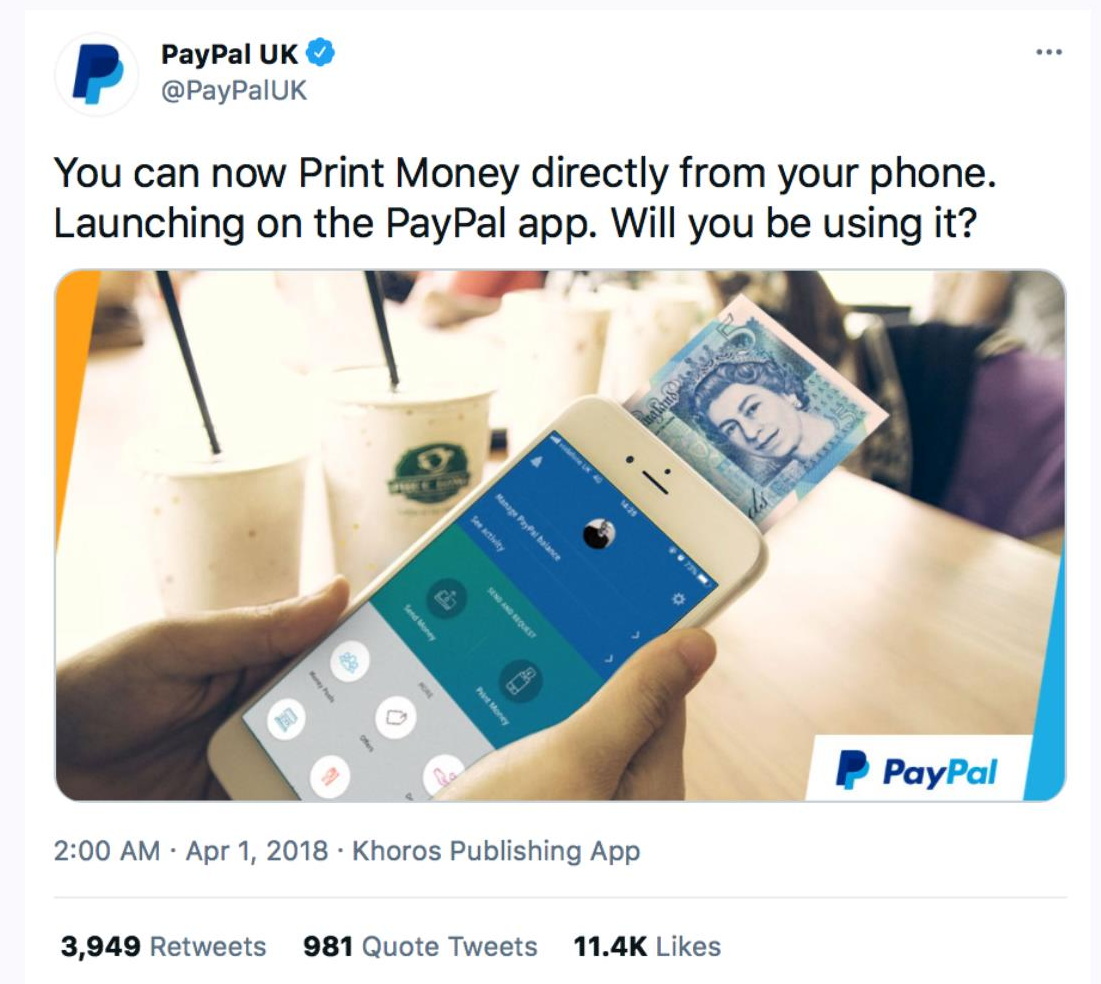The width and height of the screenshot is (1101, 984).
Task: View the 11.4K Likes list
Action: (647, 946)
